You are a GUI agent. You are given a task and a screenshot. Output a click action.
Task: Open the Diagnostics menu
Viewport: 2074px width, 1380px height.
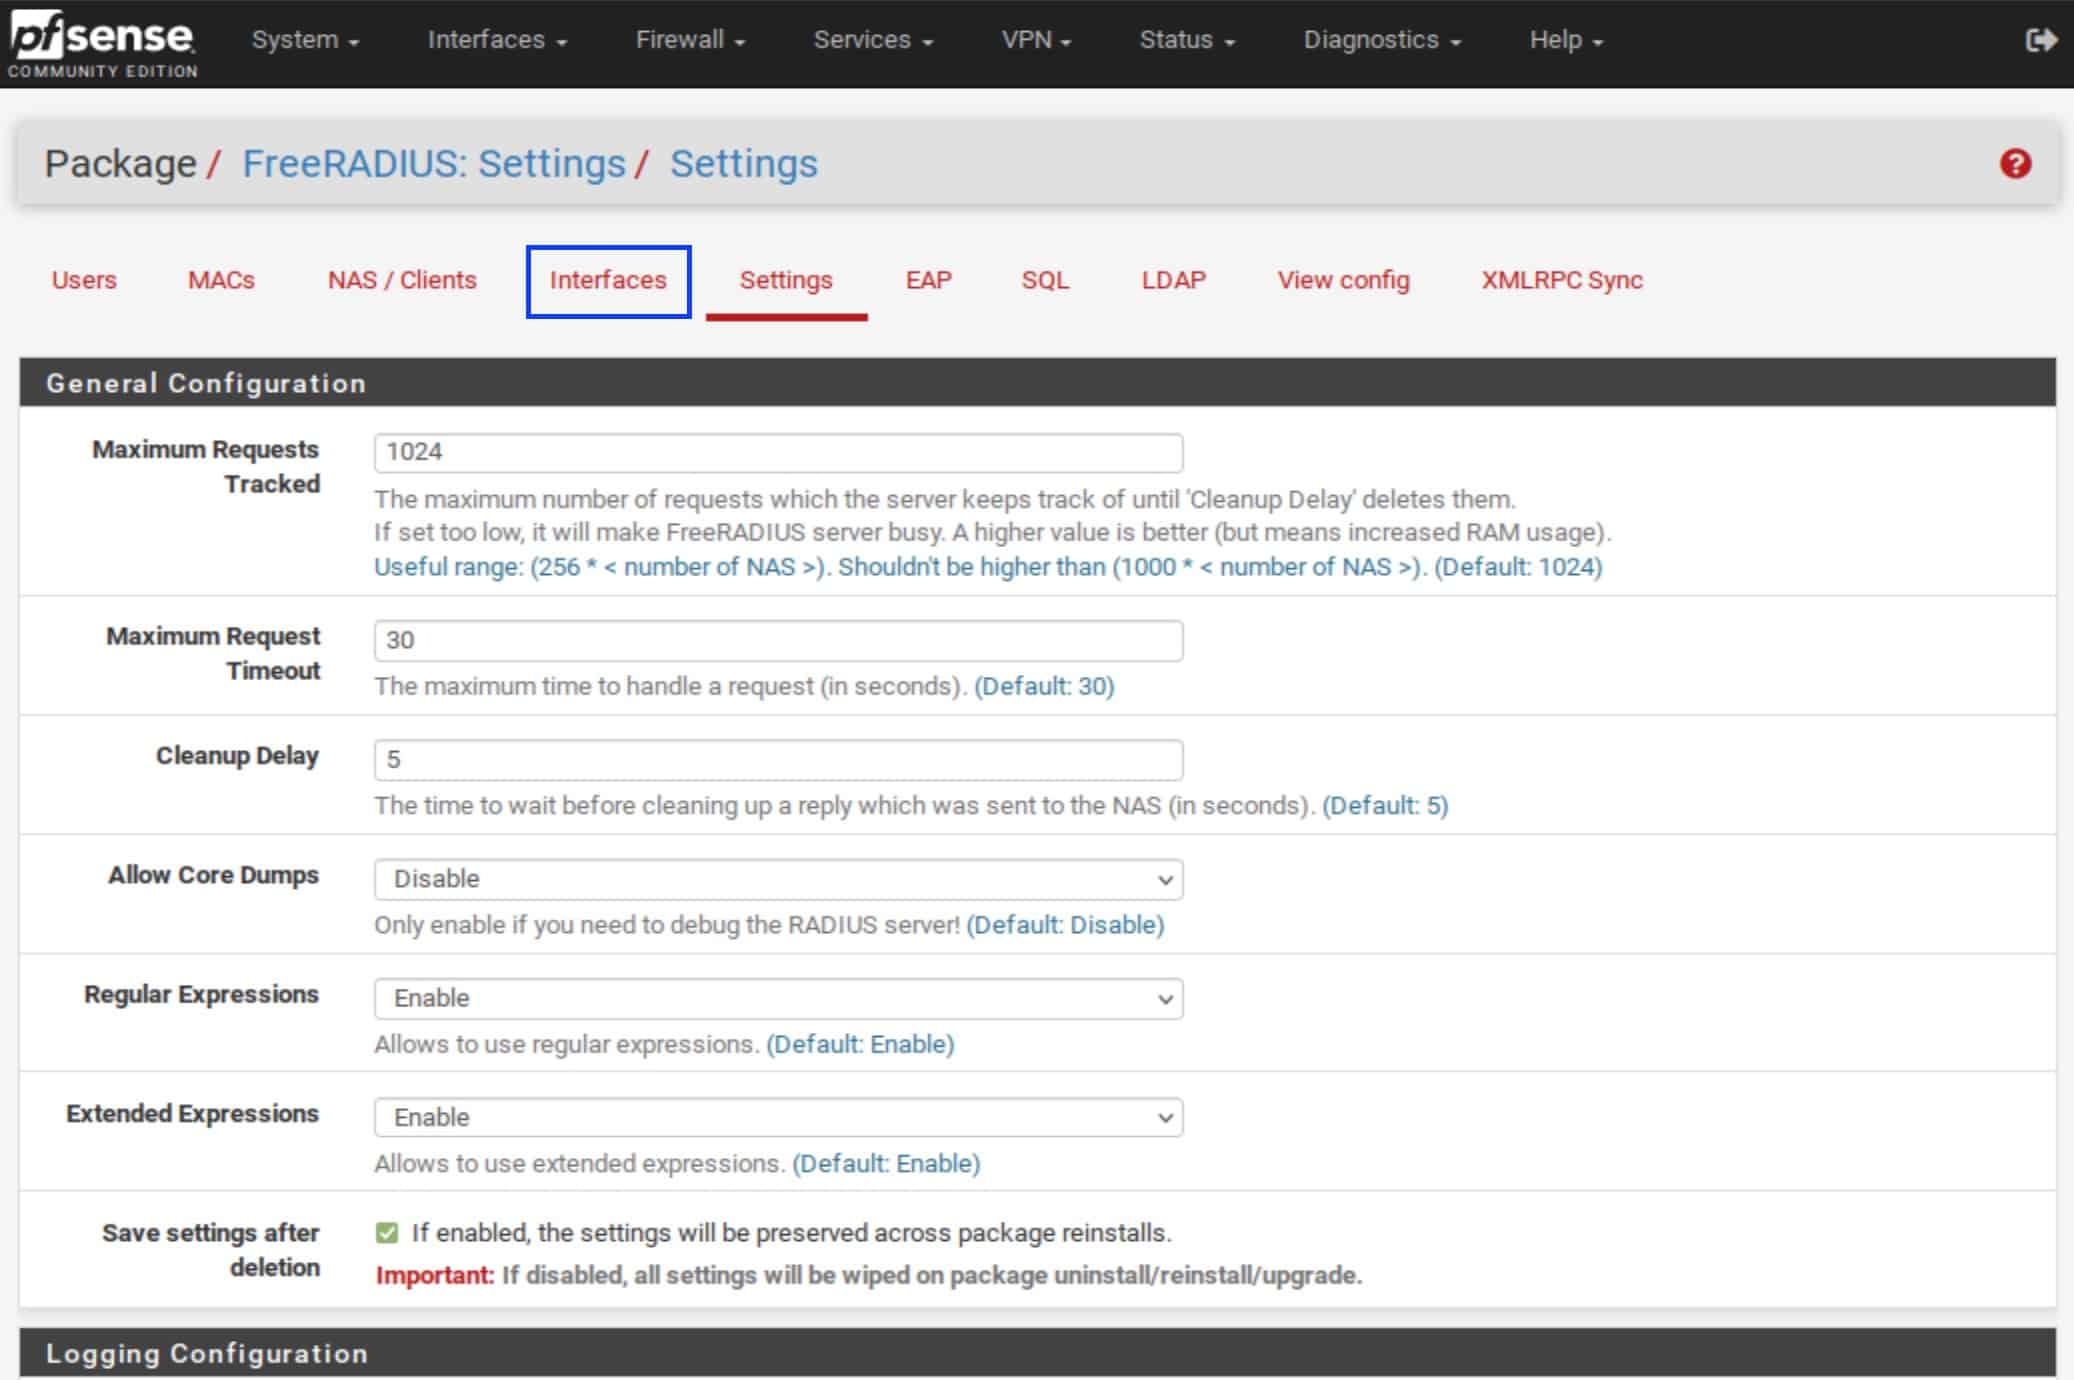pyautogui.click(x=1382, y=40)
